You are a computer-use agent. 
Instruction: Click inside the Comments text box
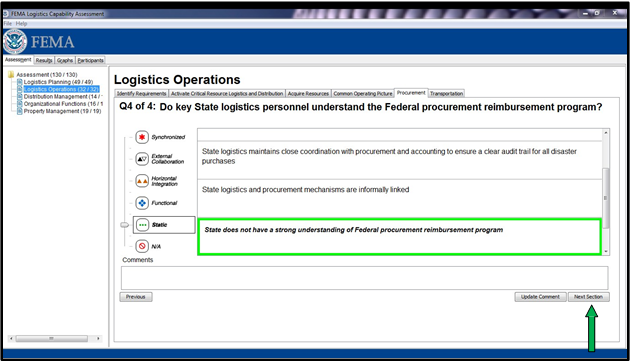365,278
